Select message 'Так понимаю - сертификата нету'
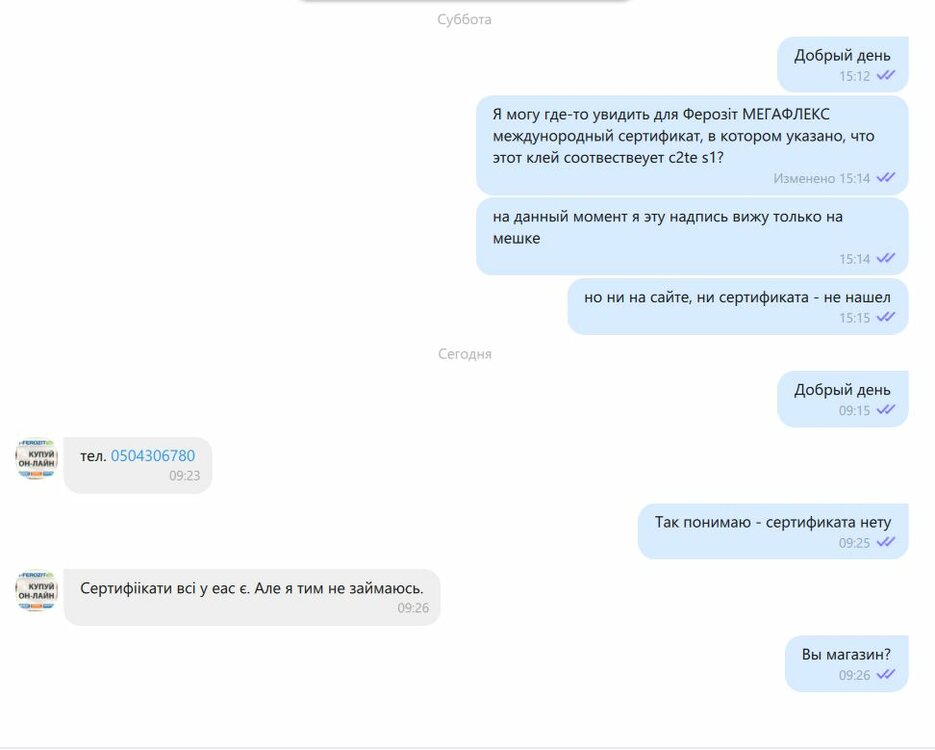 pyautogui.click(x=773, y=531)
